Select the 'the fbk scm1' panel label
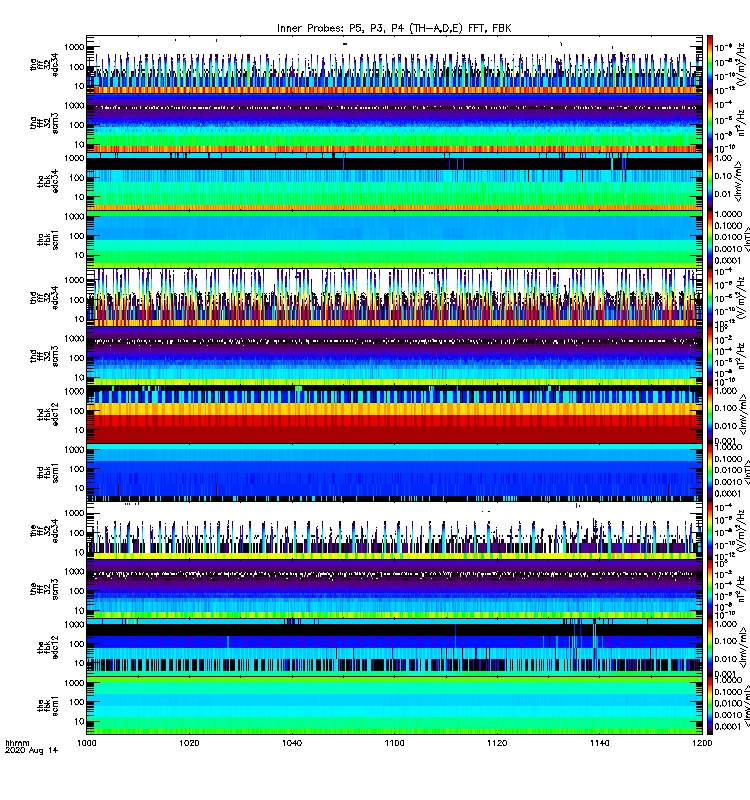 click(x=48, y=706)
